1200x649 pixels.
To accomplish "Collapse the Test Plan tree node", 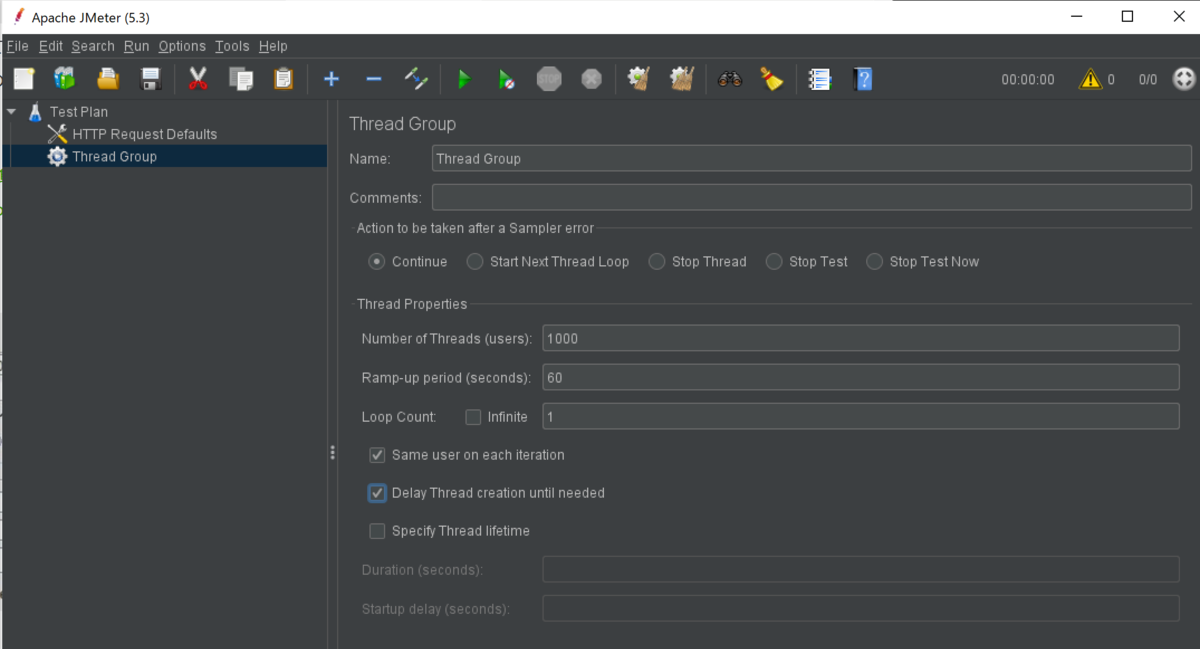I will pyautogui.click(x=12, y=112).
